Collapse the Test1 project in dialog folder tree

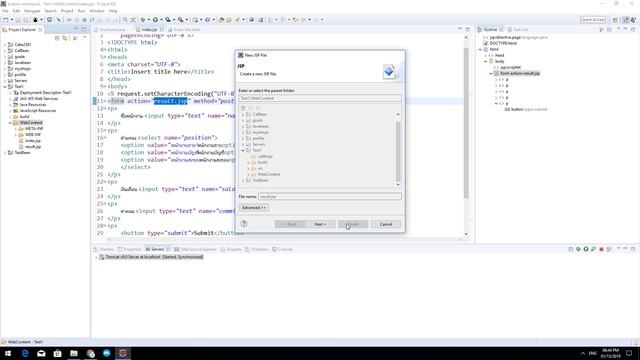tap(243, 150)
